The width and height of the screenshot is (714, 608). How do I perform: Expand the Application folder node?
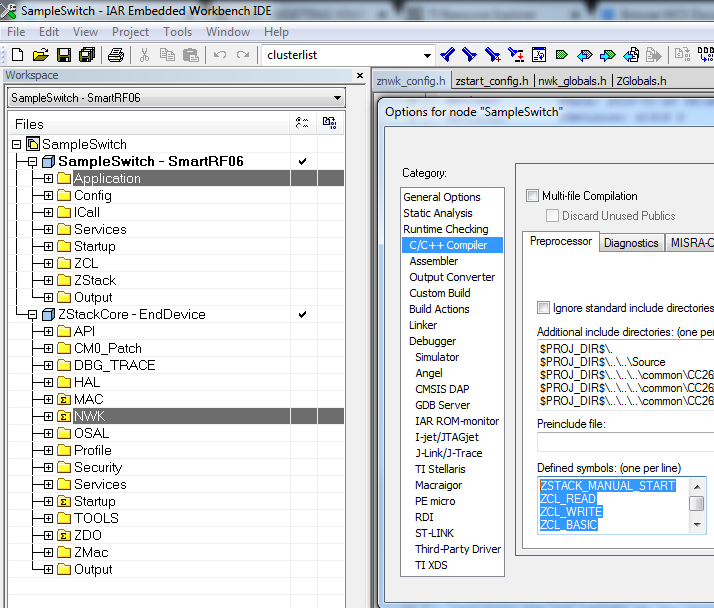pyautogui.click(x=48, y=178)
